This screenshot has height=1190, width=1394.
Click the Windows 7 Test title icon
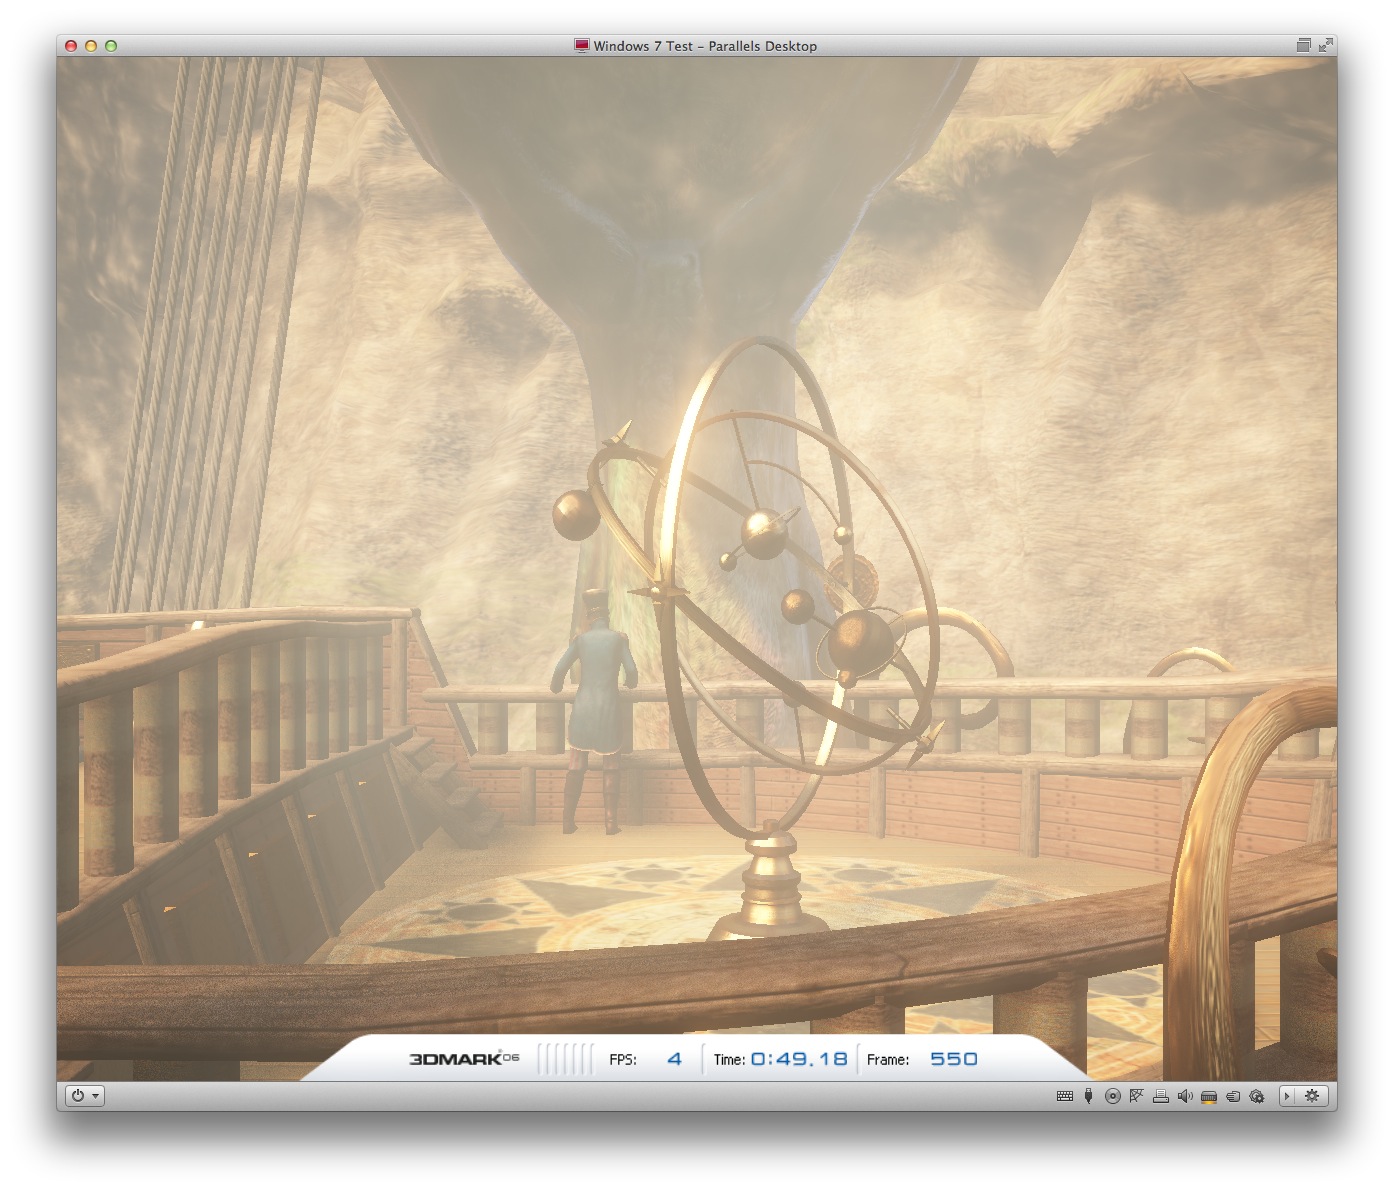tap(582, 45)
